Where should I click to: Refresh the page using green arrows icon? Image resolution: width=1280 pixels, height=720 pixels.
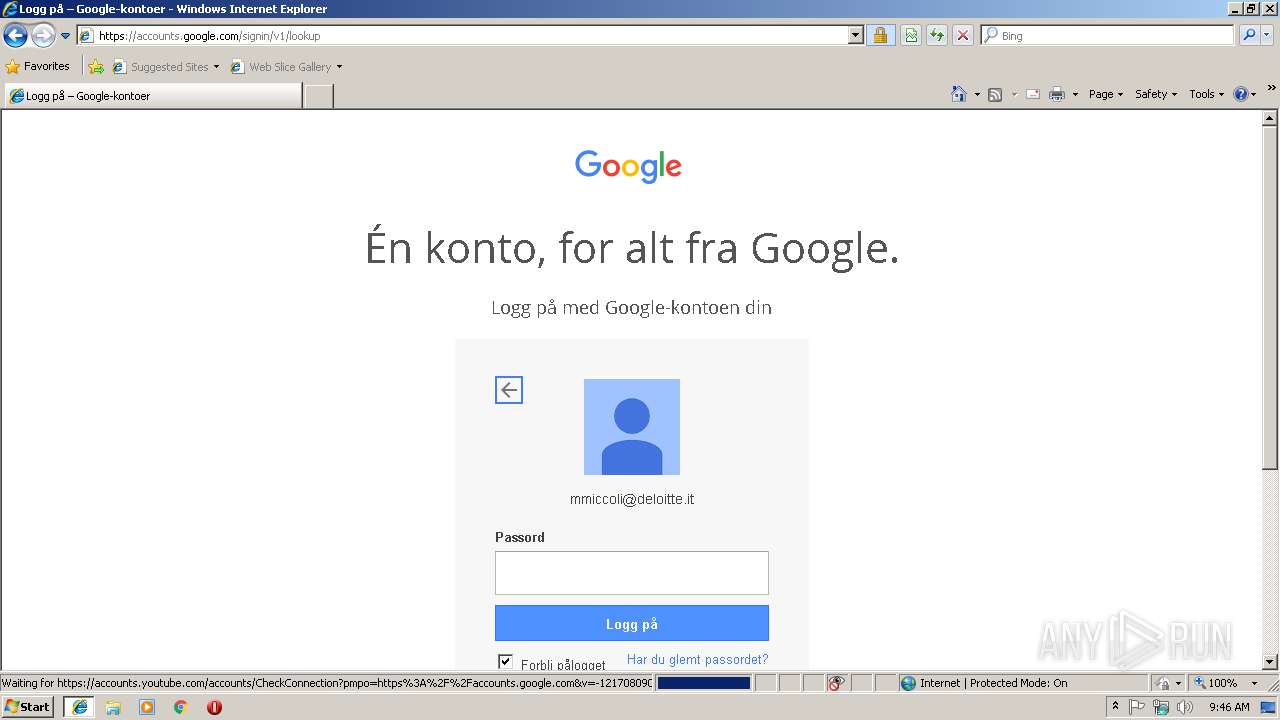(x=937, y=36)
